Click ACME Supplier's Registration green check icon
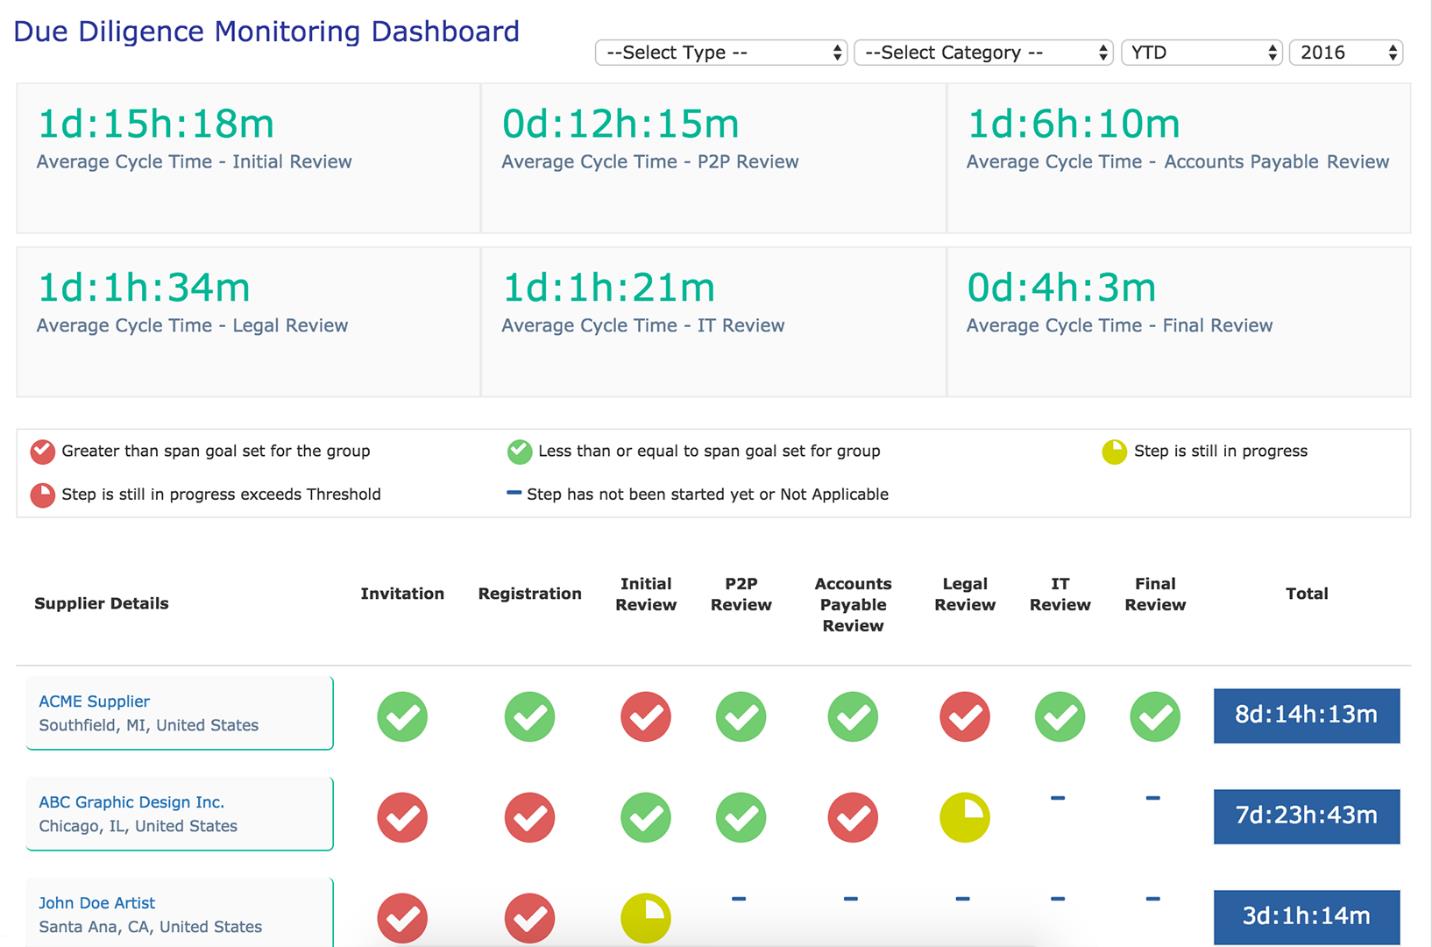The width and height of the screenshot is (1432, 947). (x=530, y=717)
